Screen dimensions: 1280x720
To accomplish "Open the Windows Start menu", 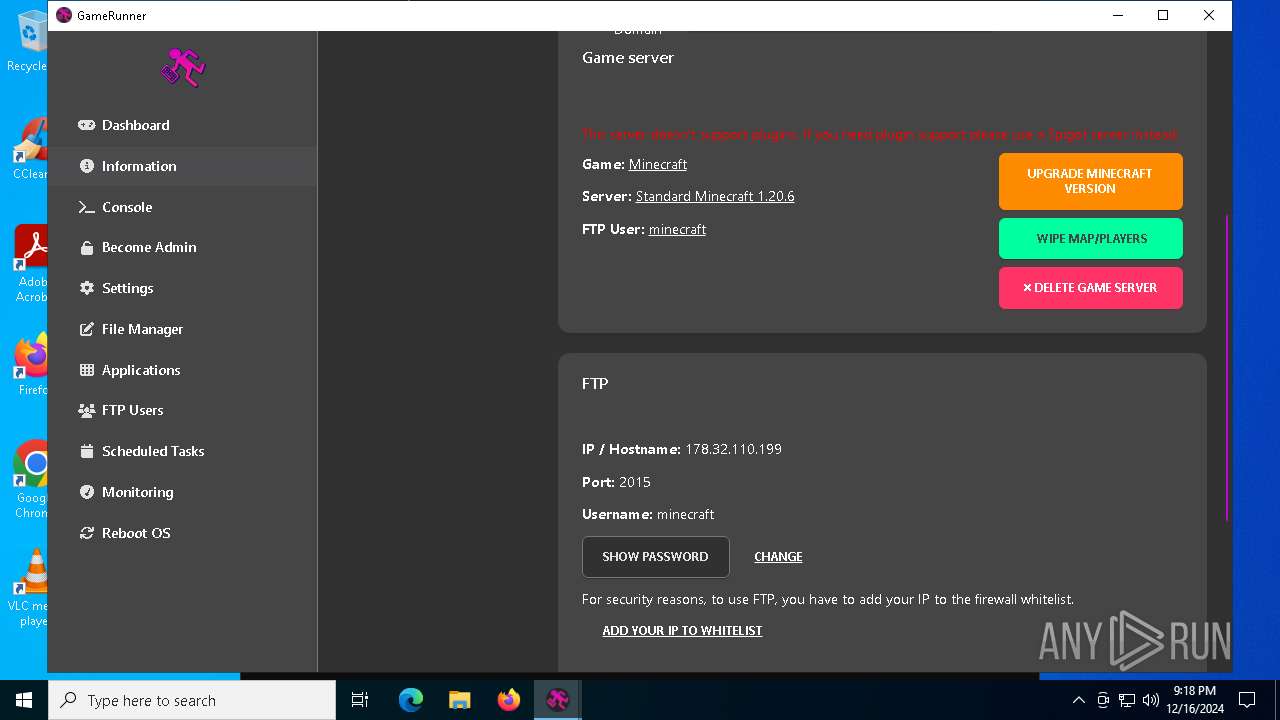I will [24, 700].
